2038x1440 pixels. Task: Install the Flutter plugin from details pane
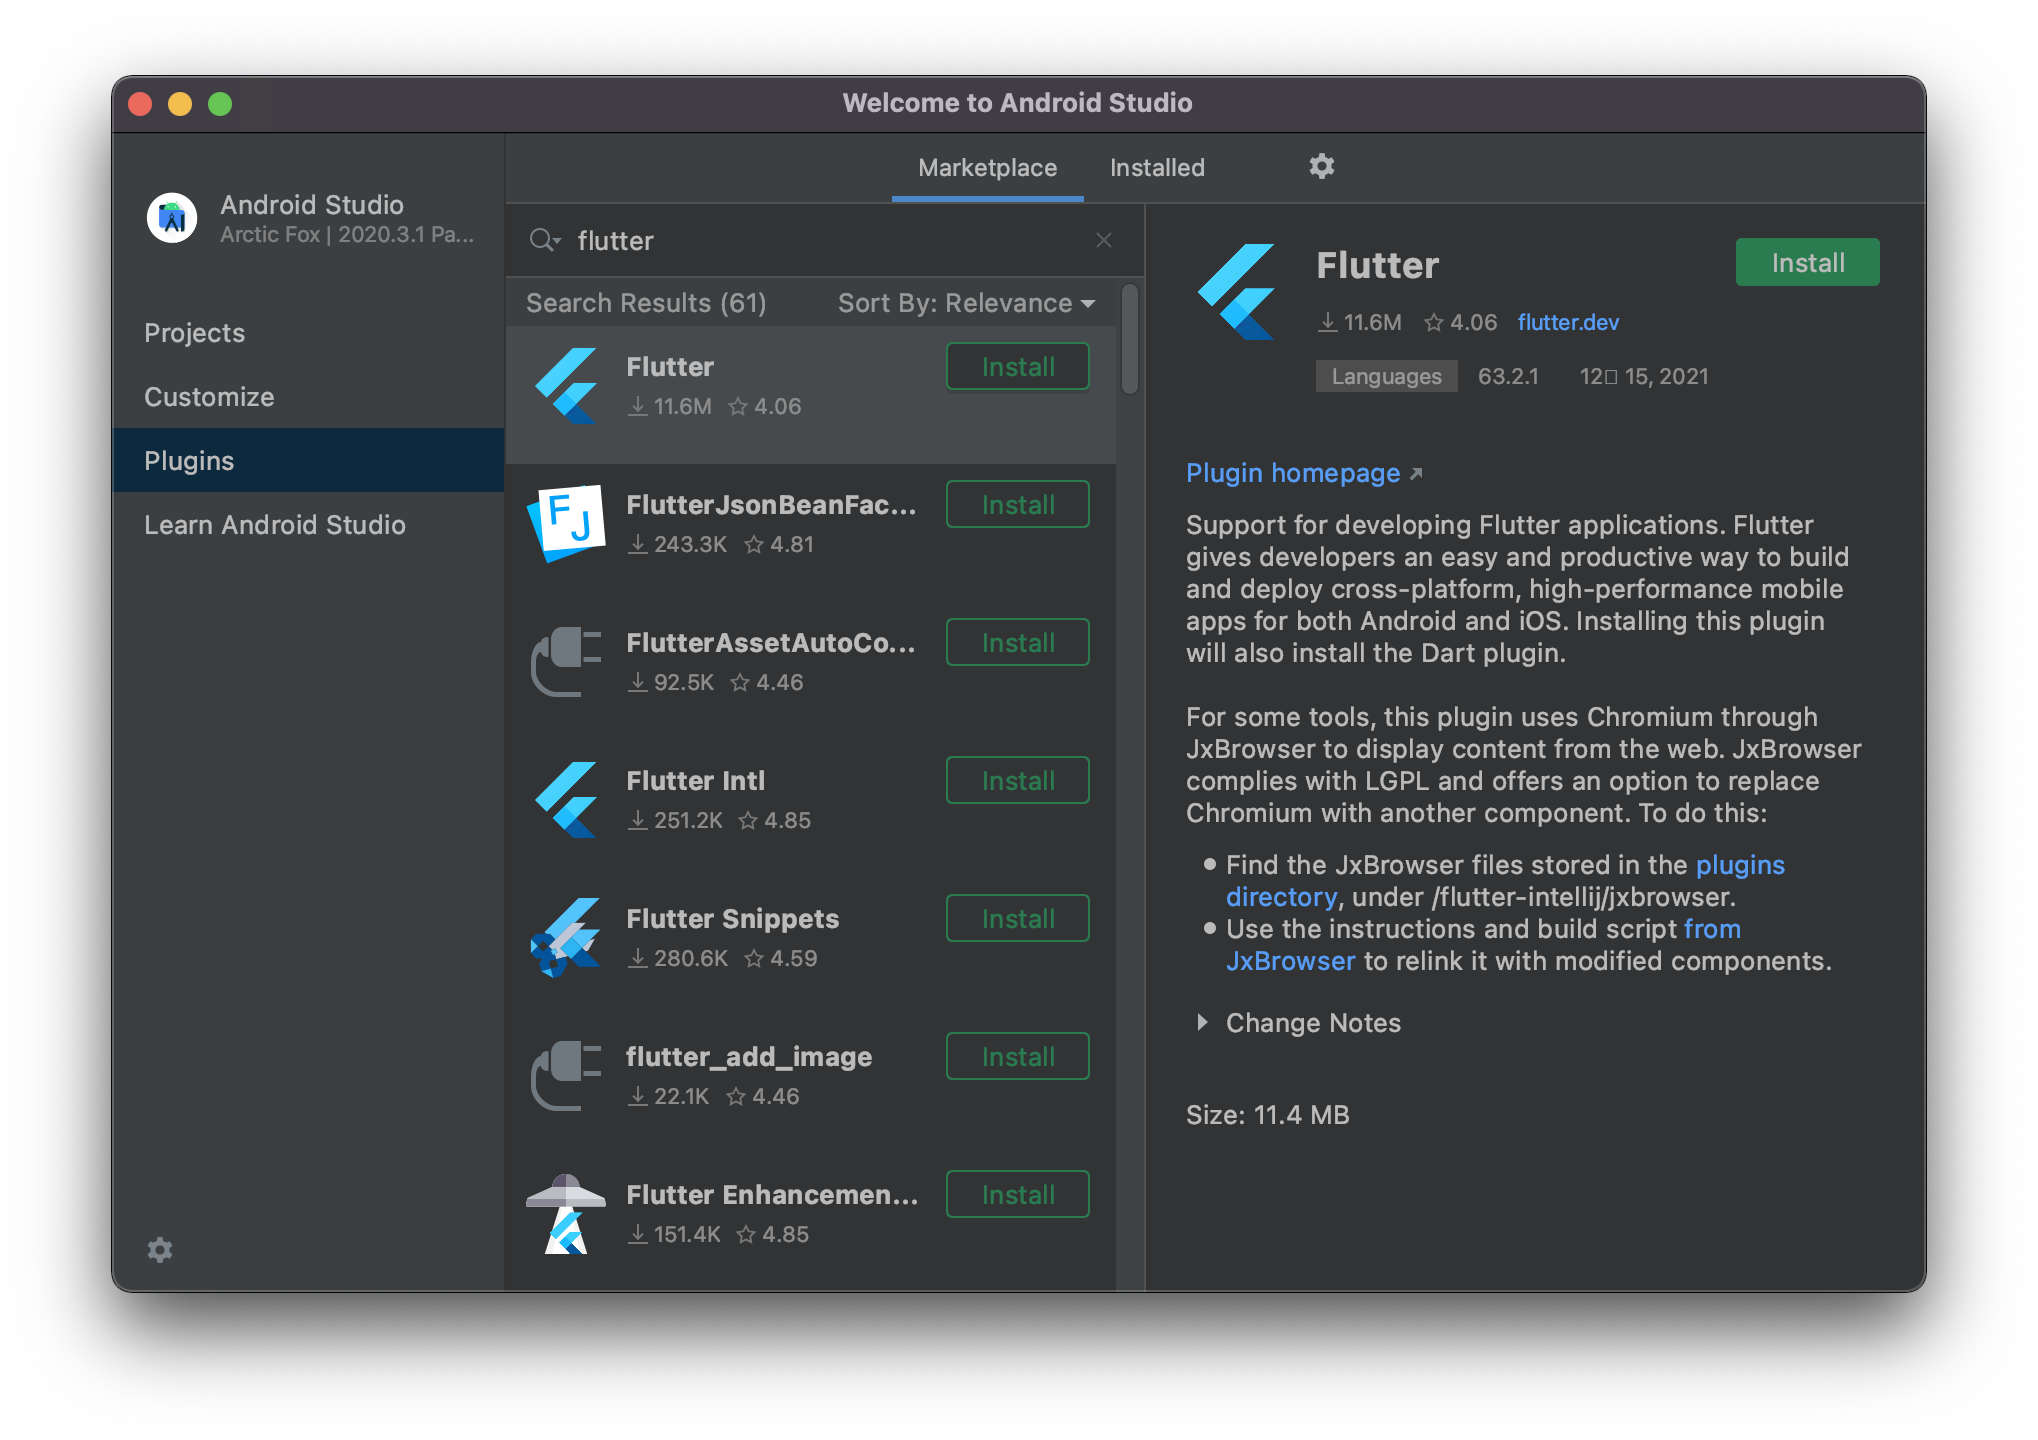1807,263
